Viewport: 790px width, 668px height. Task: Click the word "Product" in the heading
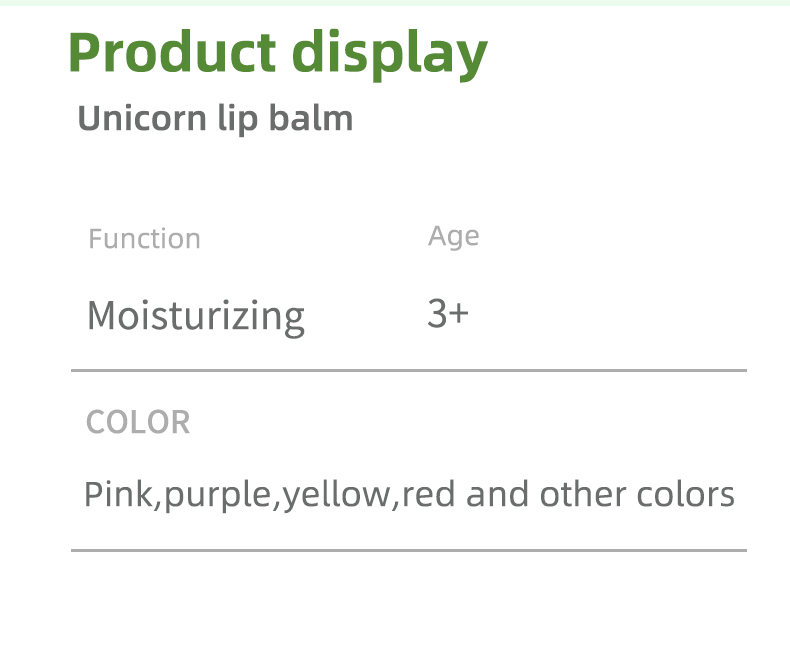click(172, 53)
